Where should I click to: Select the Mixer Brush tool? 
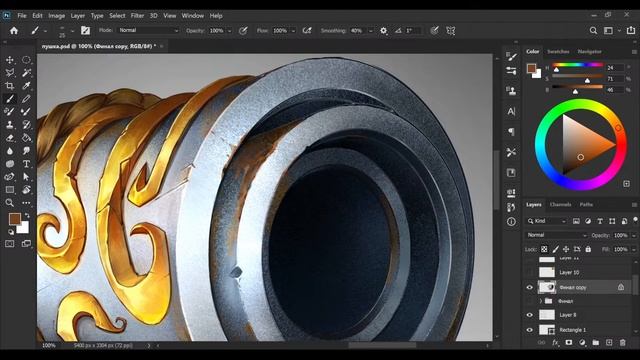[26, 111]
